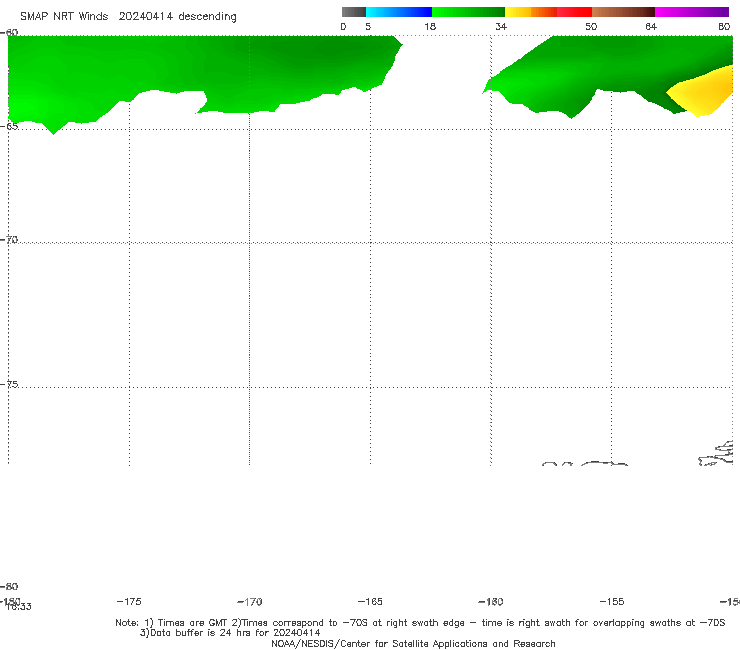This screenshot has width=740, height=650.
Task: Click the yellow high-wind patch on the map
Action: point(705,92)
